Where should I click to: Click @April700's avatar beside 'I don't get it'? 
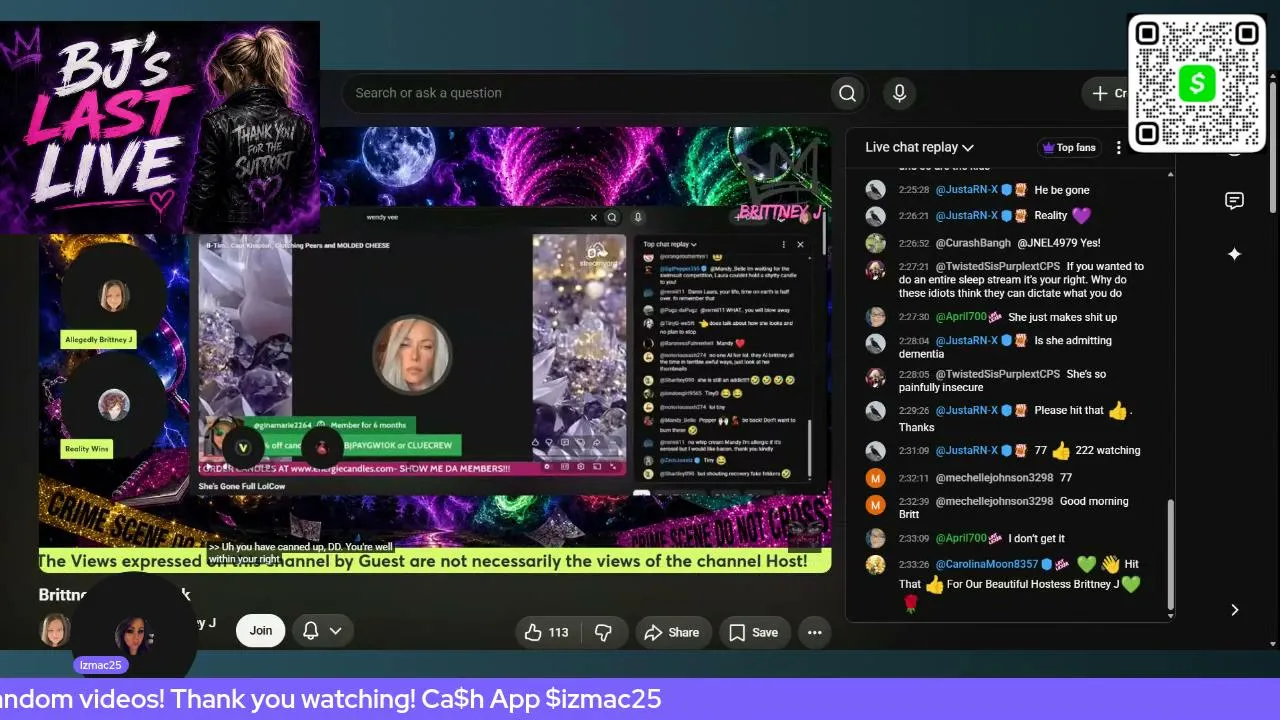point(875,538)
